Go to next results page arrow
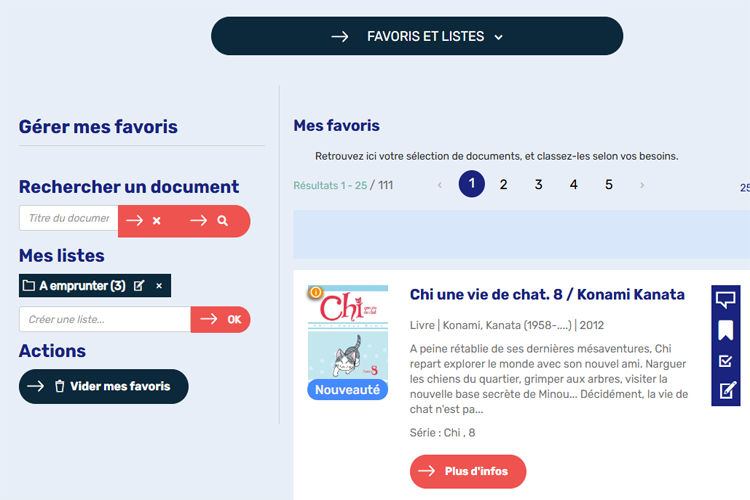Viewport: 750px width, 500px height. click(642, 185)
